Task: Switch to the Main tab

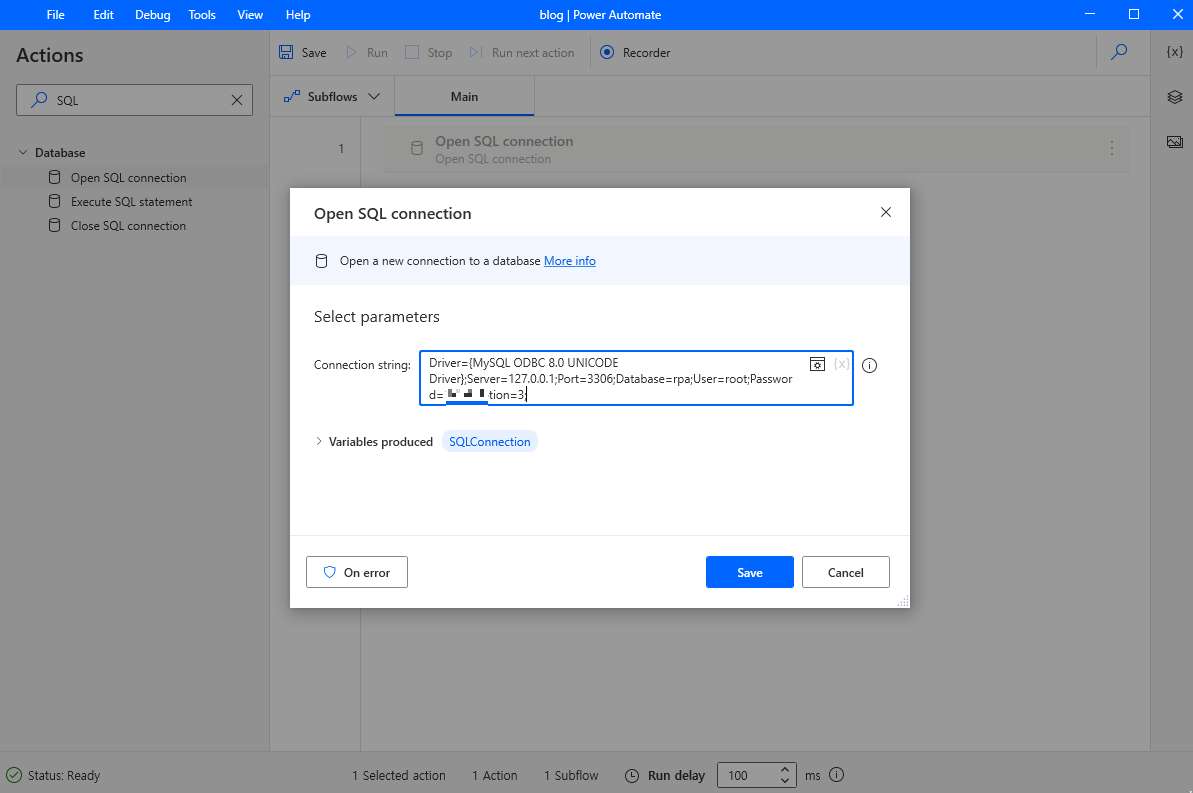Action: 464,97
